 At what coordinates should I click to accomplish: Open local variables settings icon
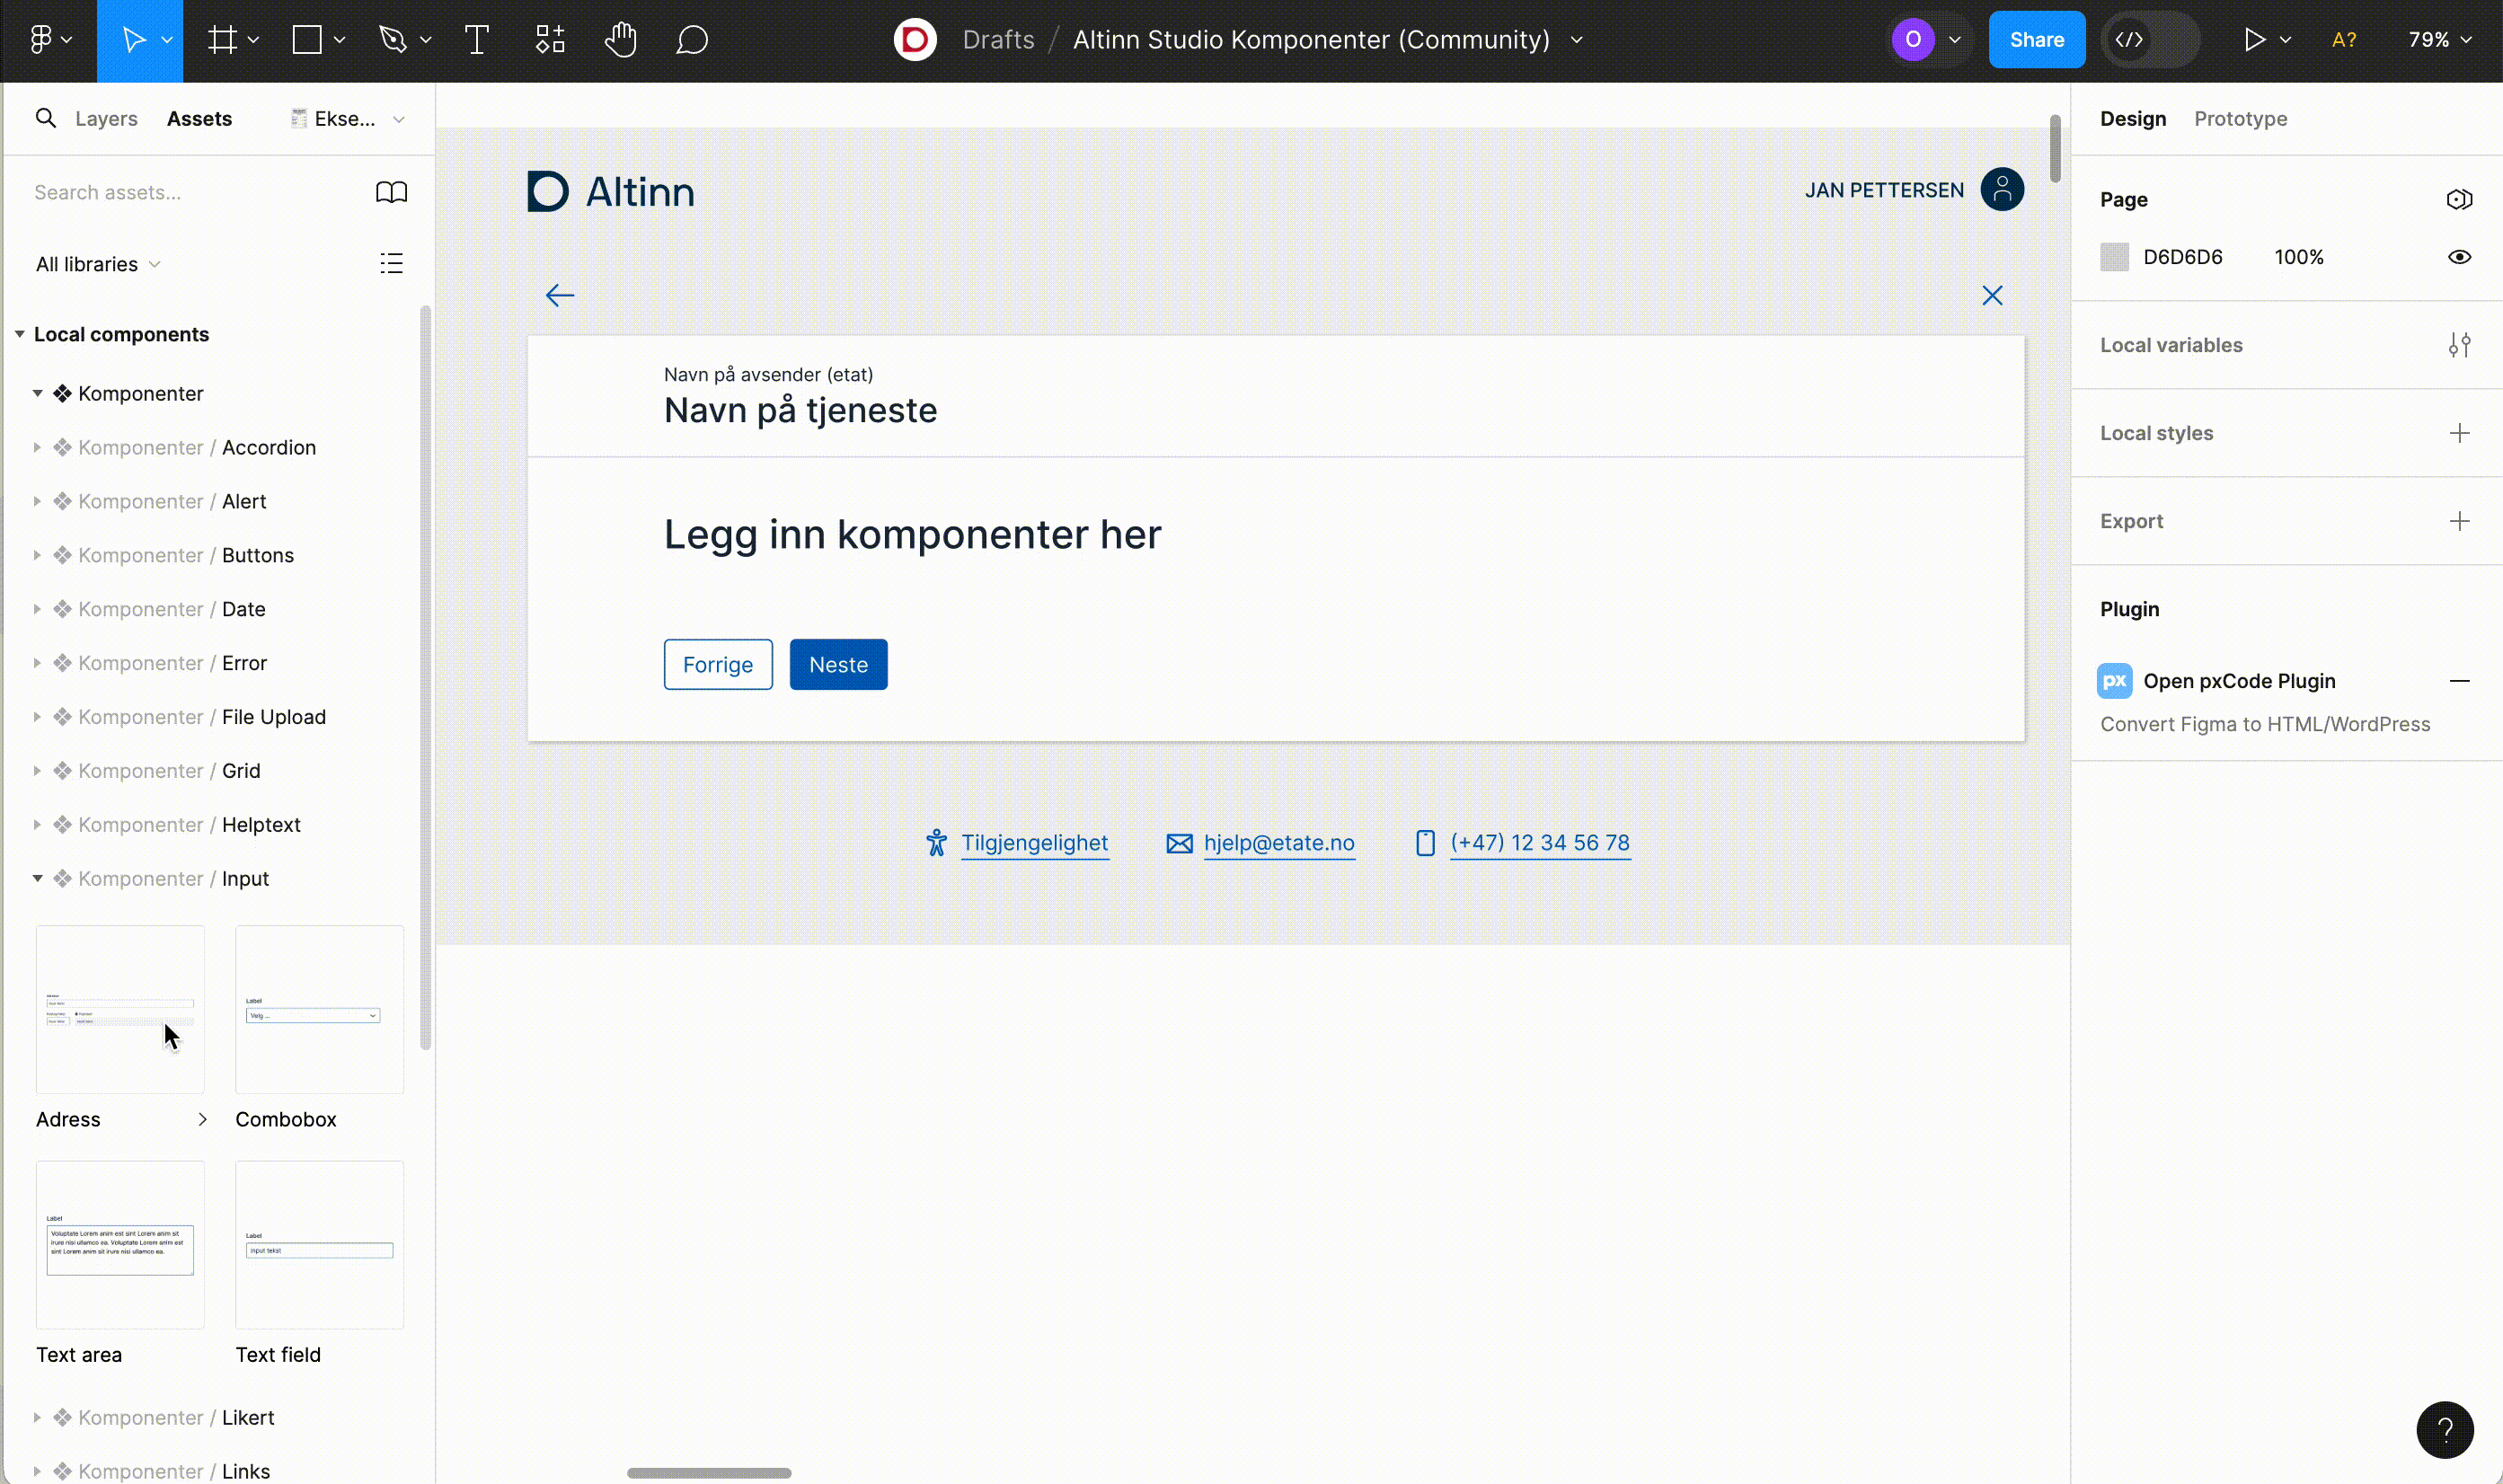click(x=2459, y=345)
